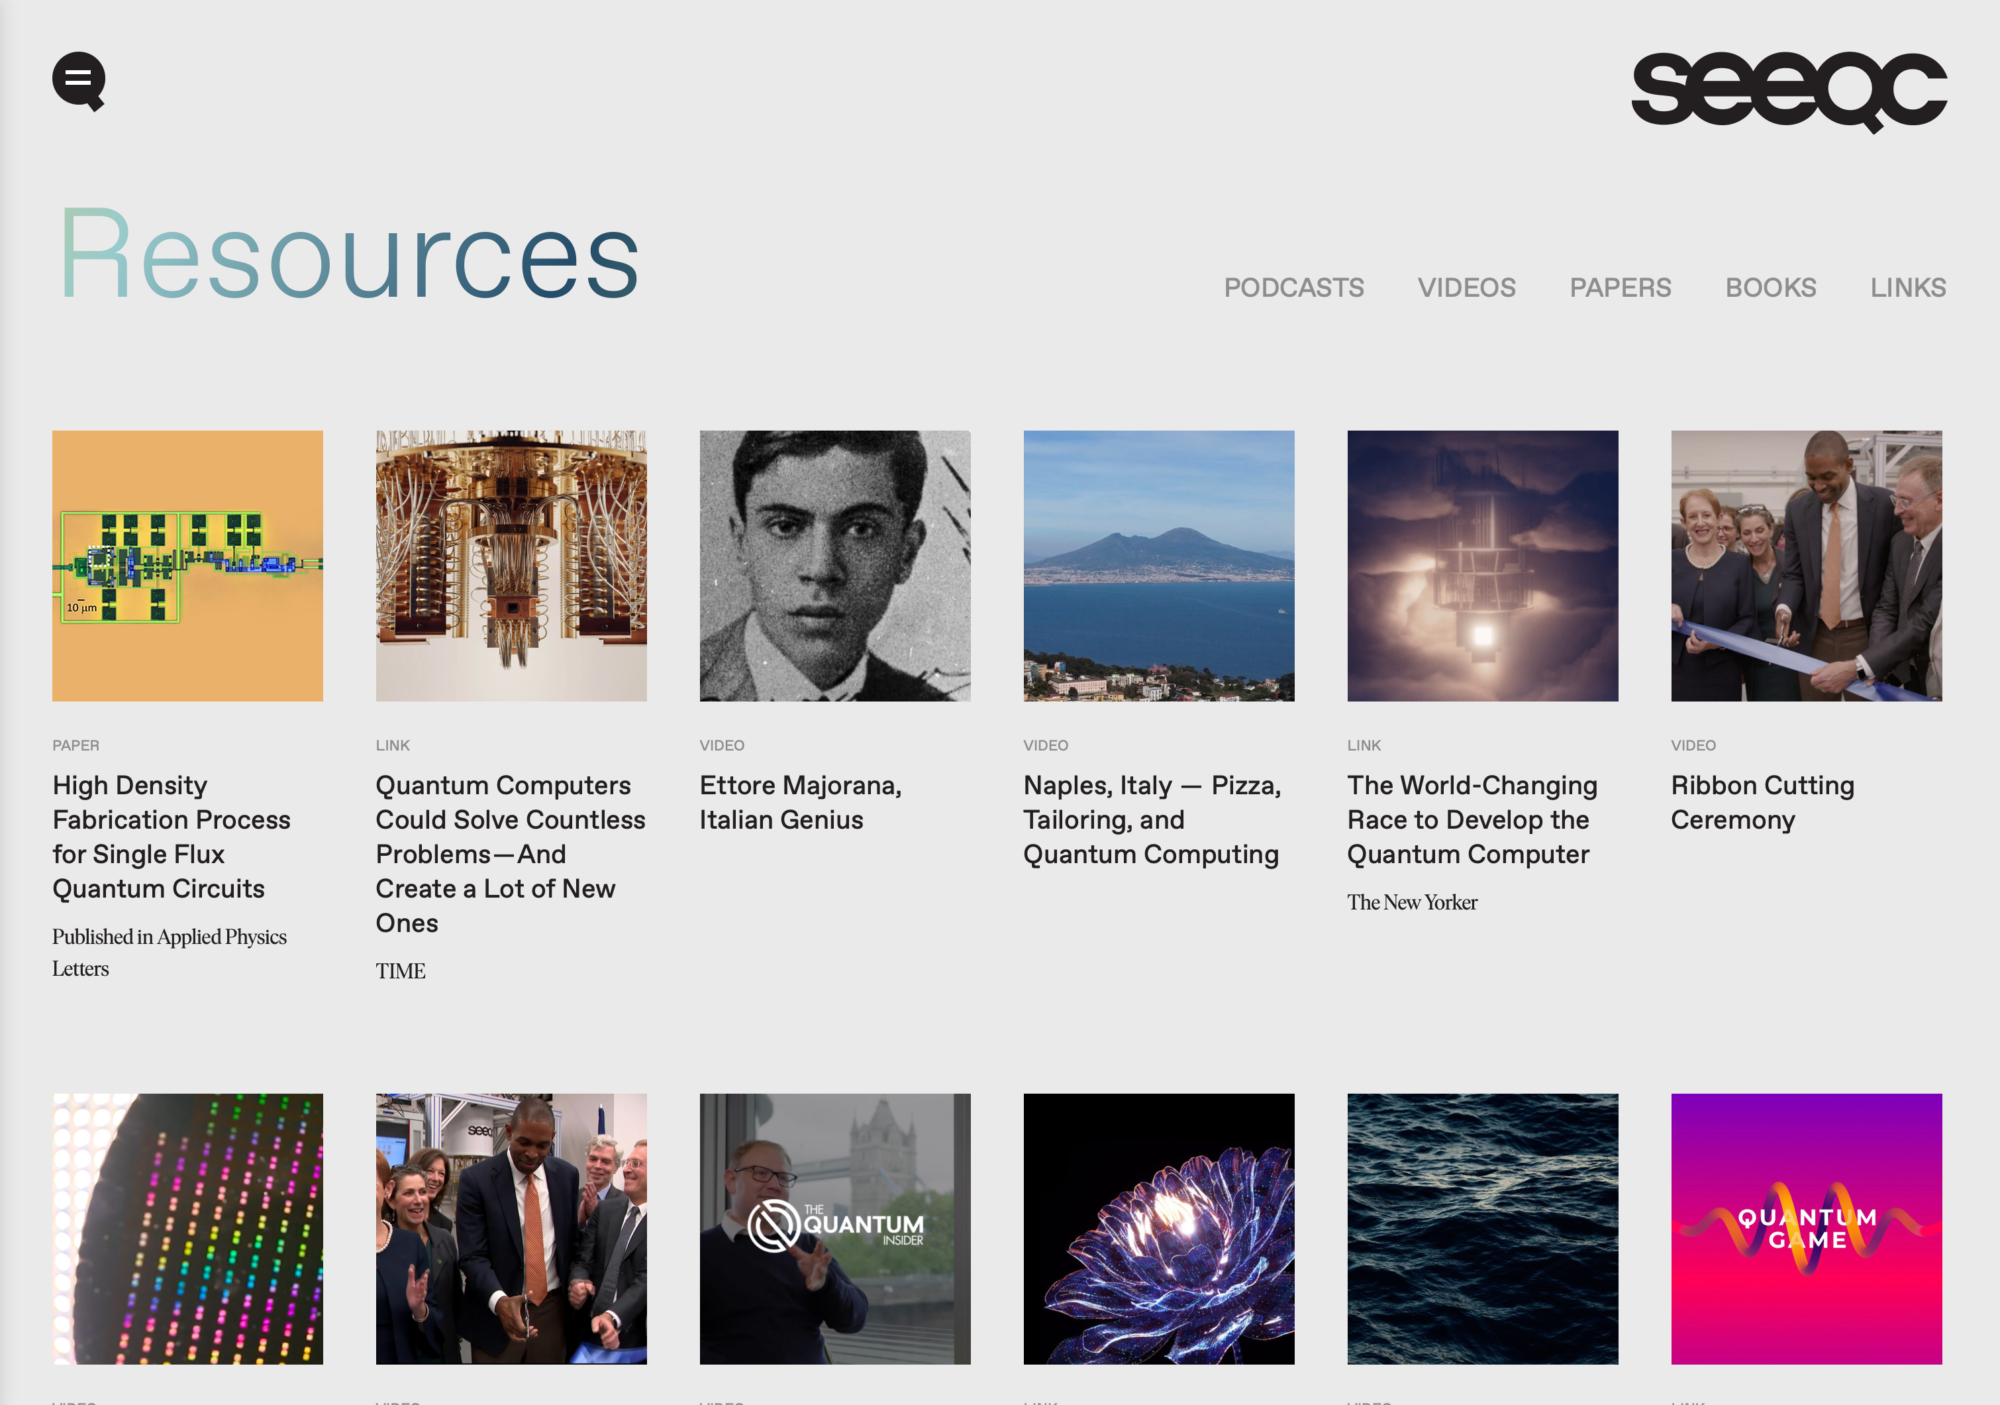
Task: Open the Quantum Game pink thumbnail
Action: coord(1806,1228)
